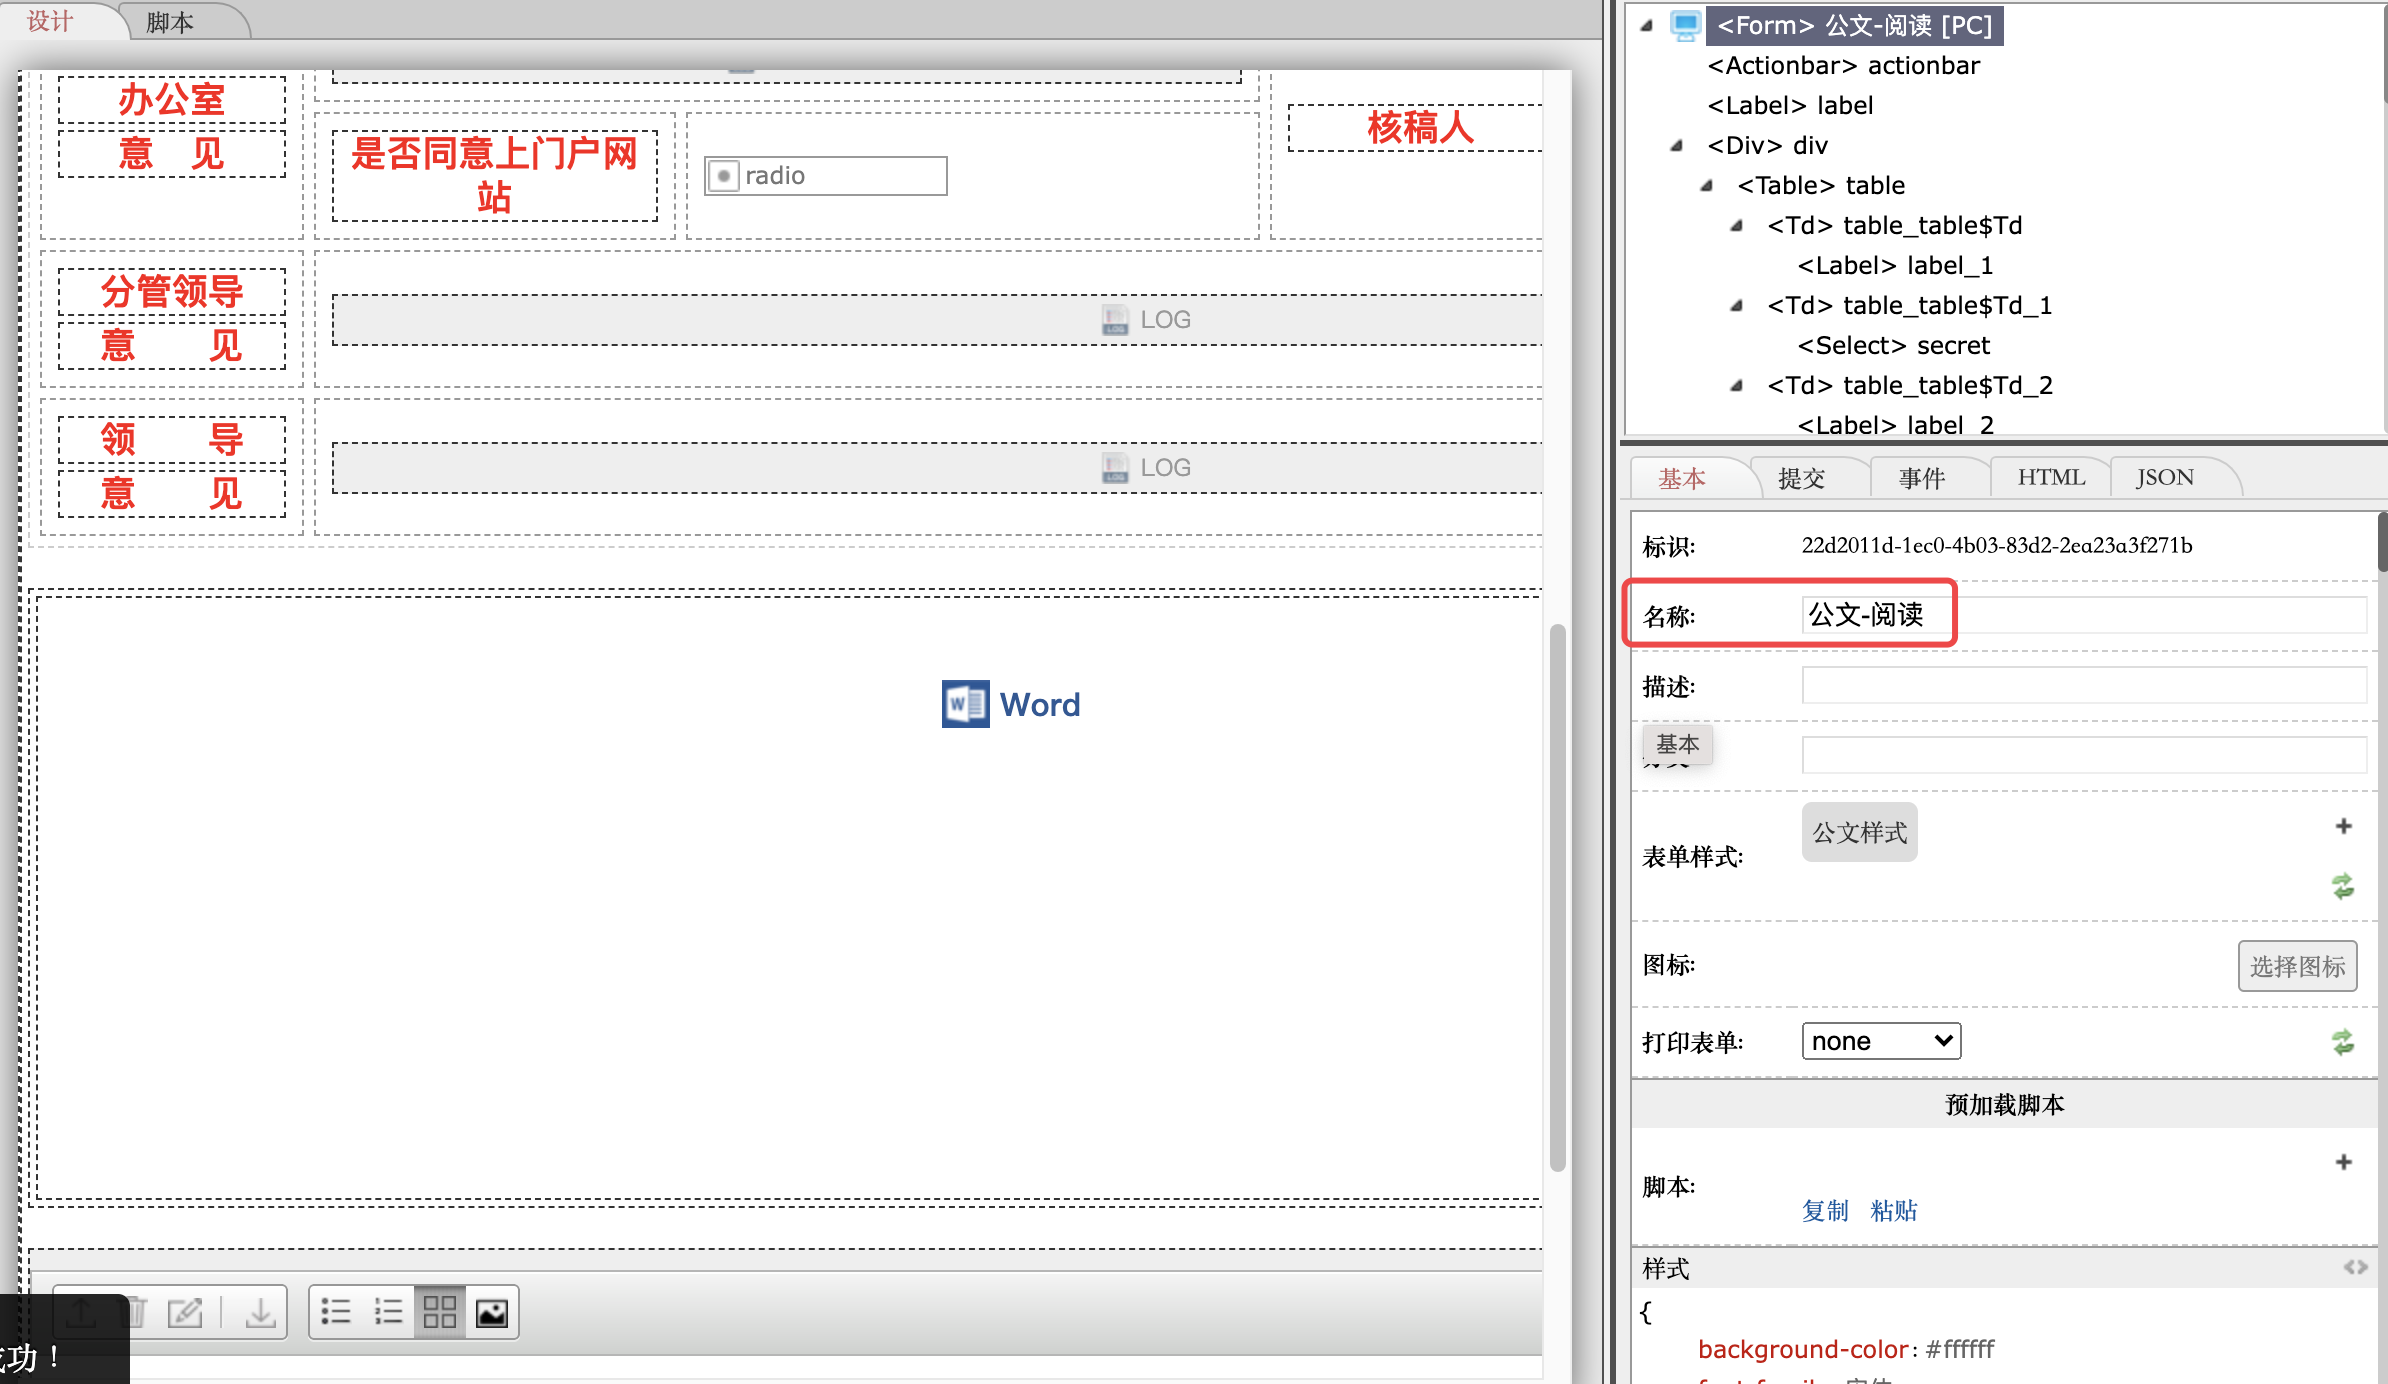Click the 复制 script link
This screenshot has height=1384, width=2388.
point(1825,1211)
